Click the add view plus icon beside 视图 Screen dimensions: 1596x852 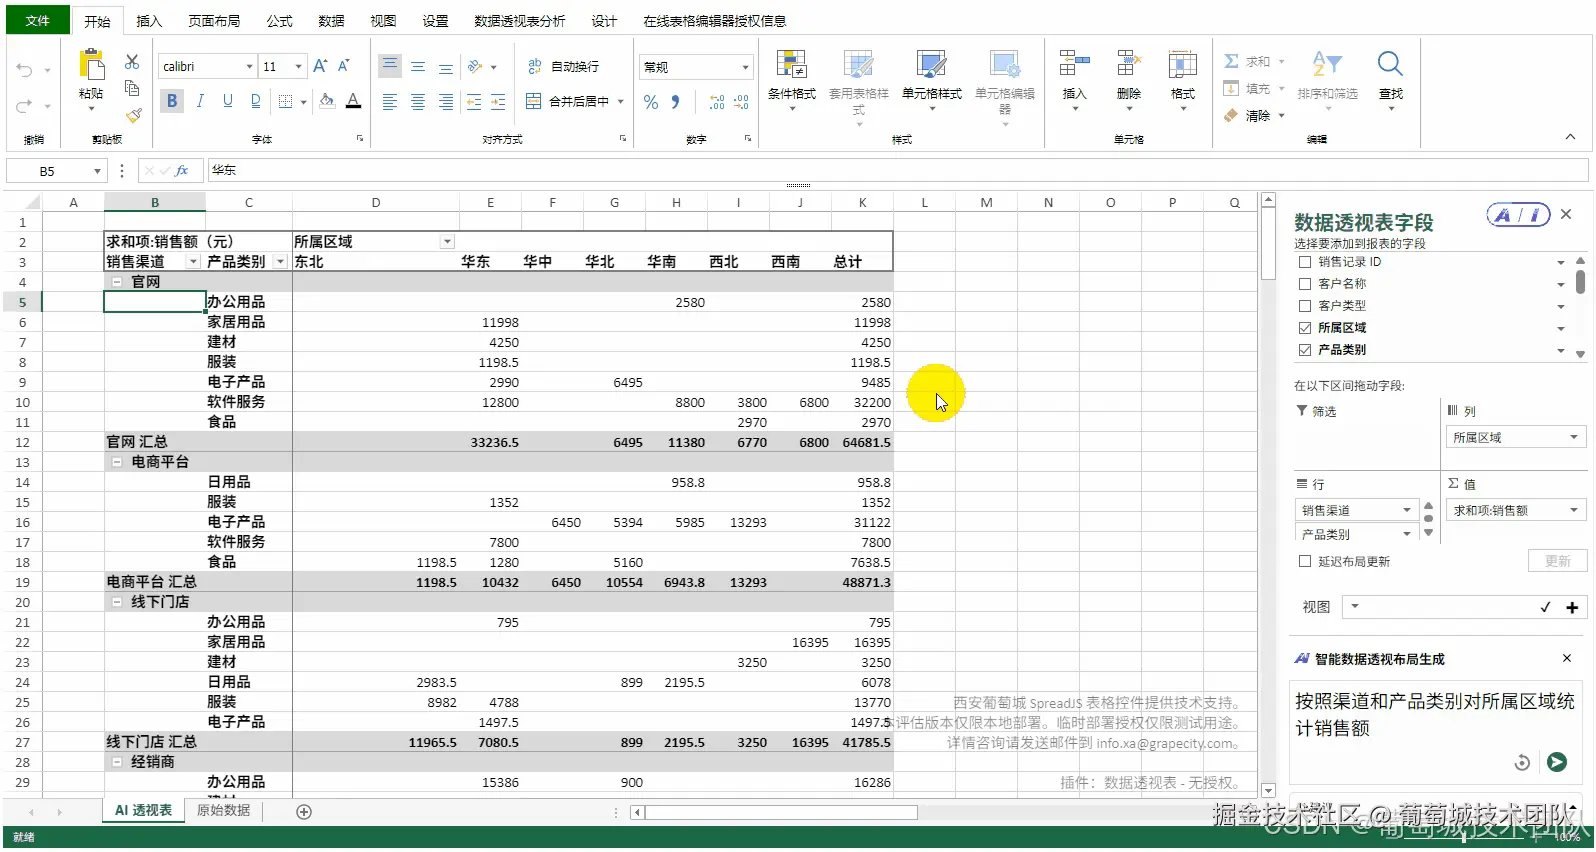pos(1572,607)
